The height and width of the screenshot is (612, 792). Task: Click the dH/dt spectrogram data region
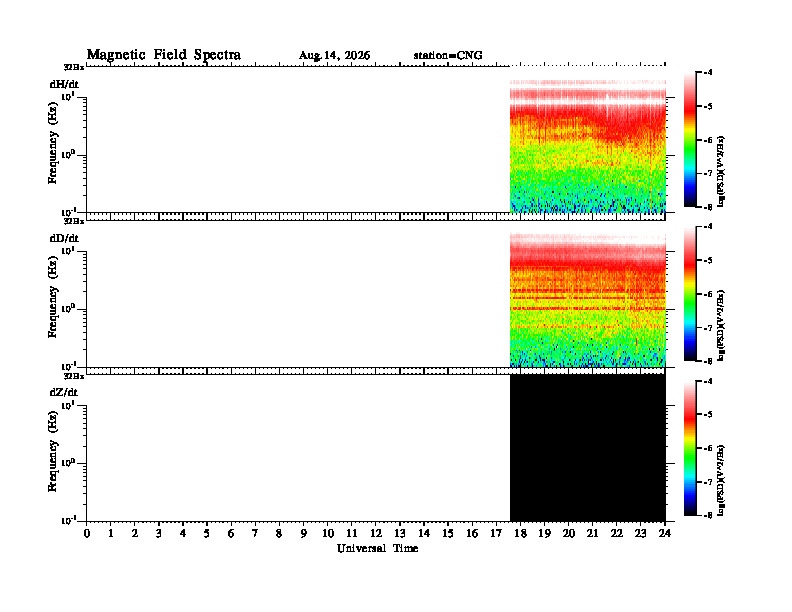click(588, 146)
